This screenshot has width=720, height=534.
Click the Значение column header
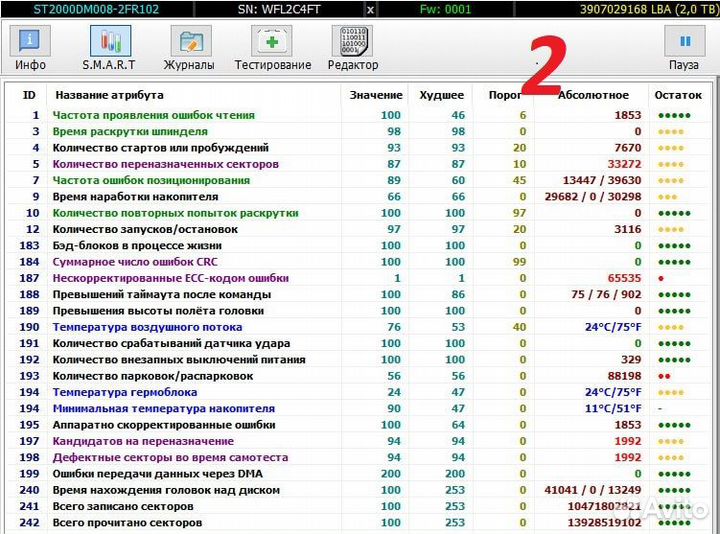point(376,95)
